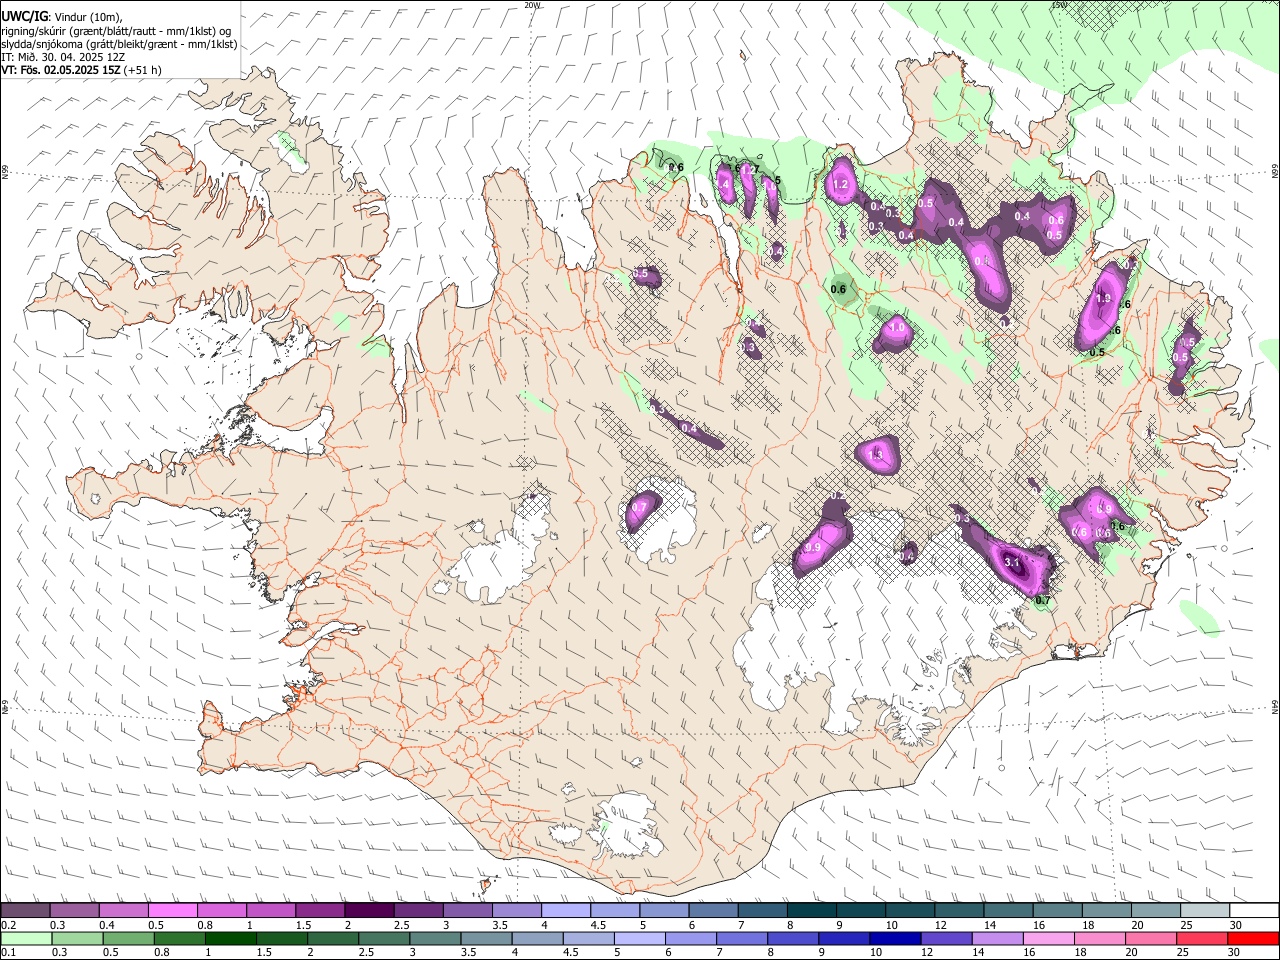Click the 'slydda/snjókoma' legend description line
Screen dimensions: 1280x960
[119, 44]
